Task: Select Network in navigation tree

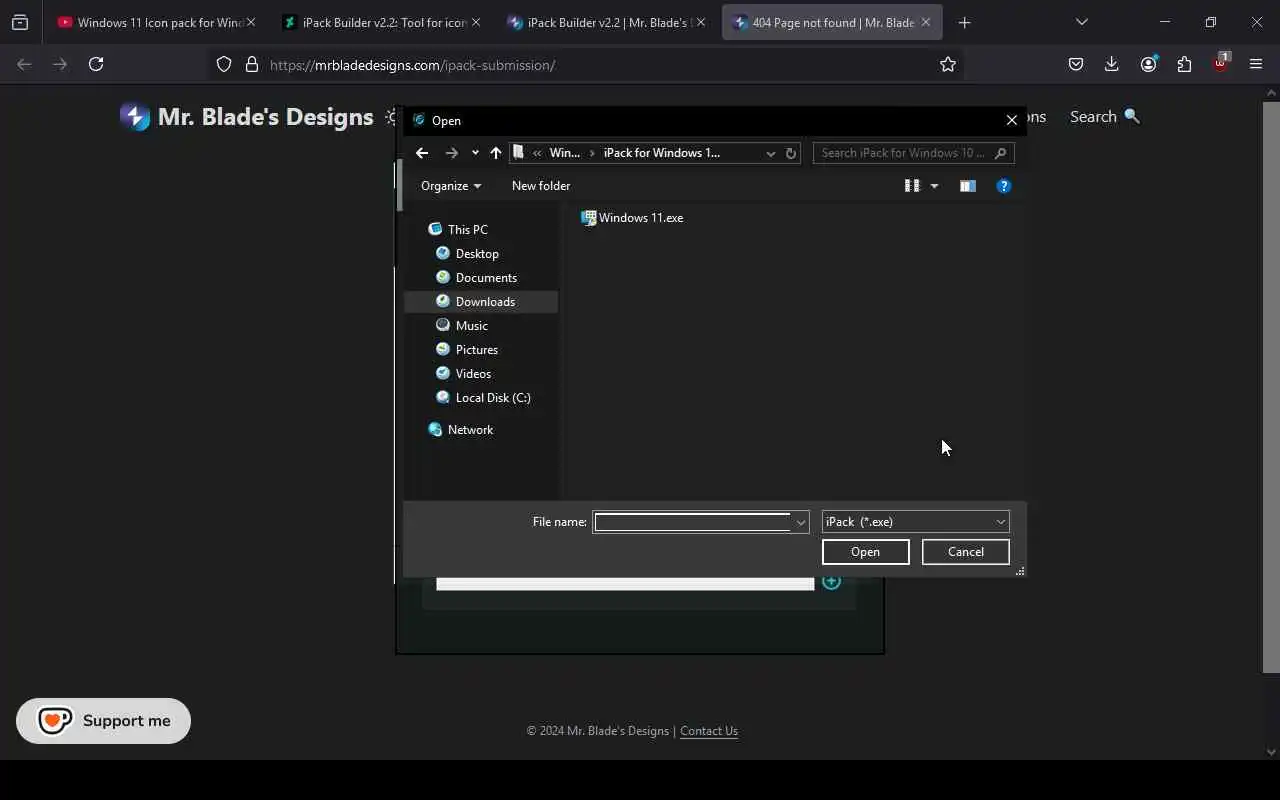Action: point(460,430)
